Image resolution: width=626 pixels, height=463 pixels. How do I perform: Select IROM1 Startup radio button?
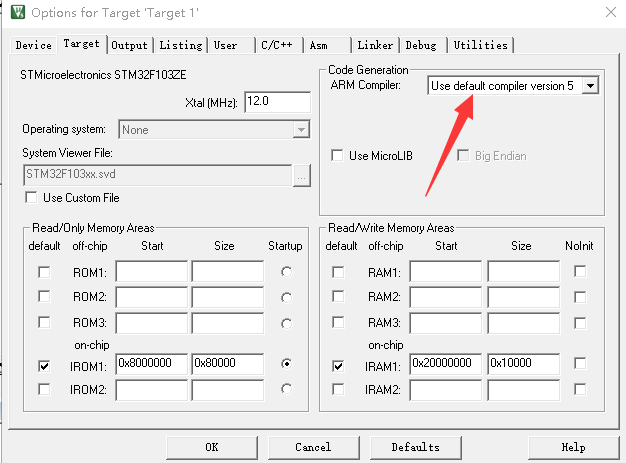286,363
